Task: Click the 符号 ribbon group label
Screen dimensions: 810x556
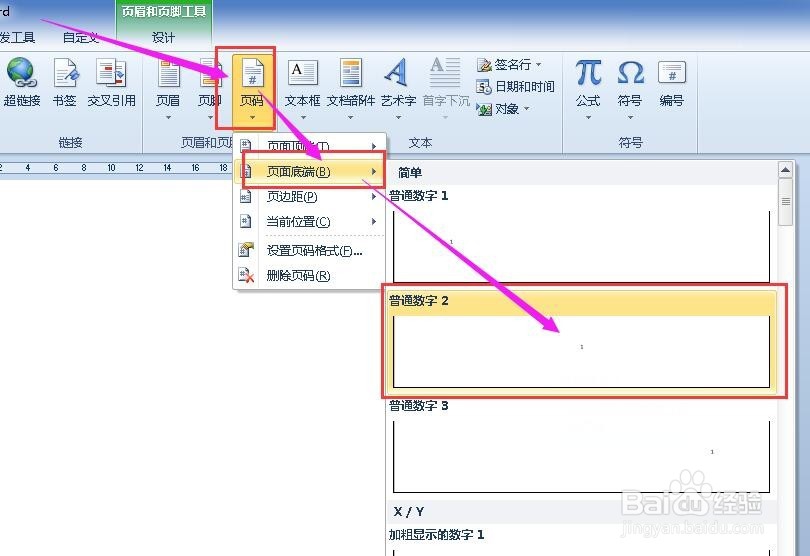Action: point(630,143)
